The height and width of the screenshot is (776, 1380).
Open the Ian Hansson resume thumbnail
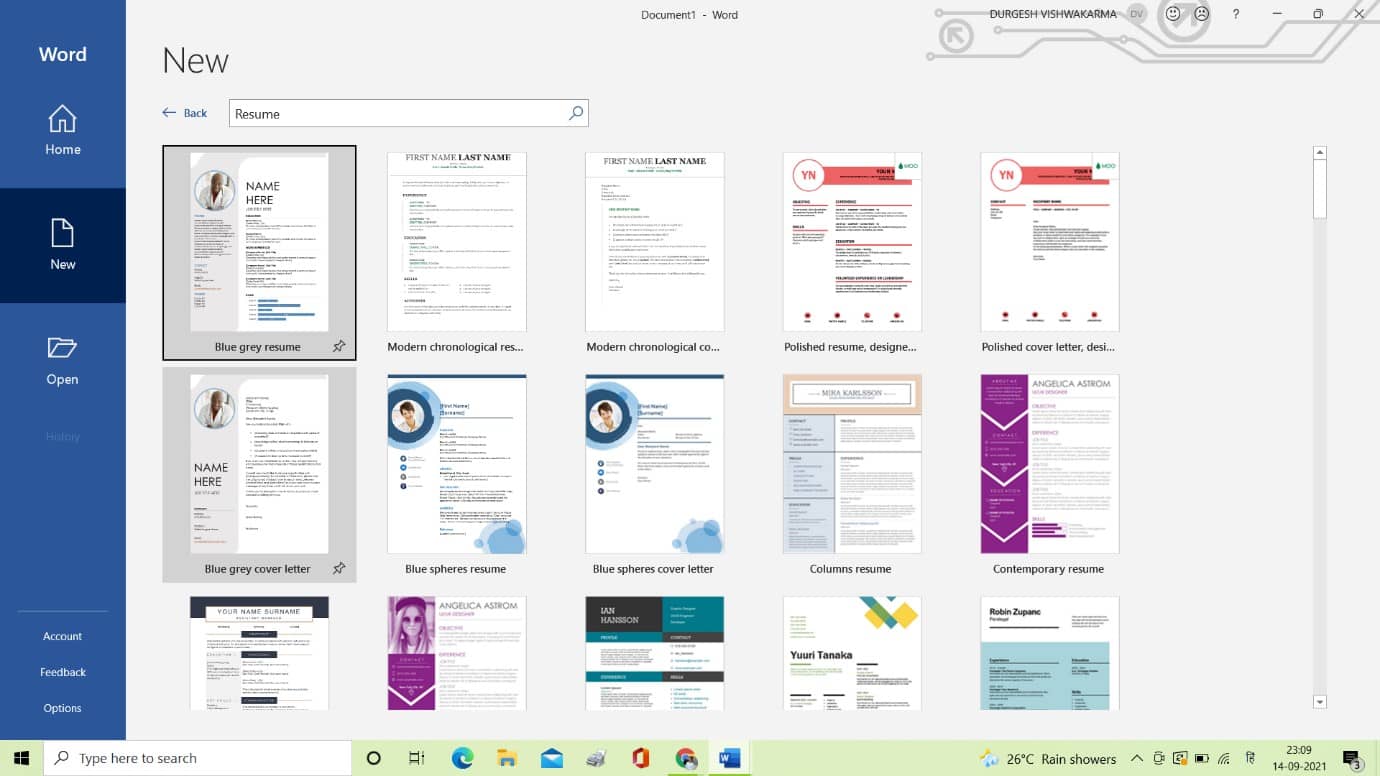(x=655, y=653)
